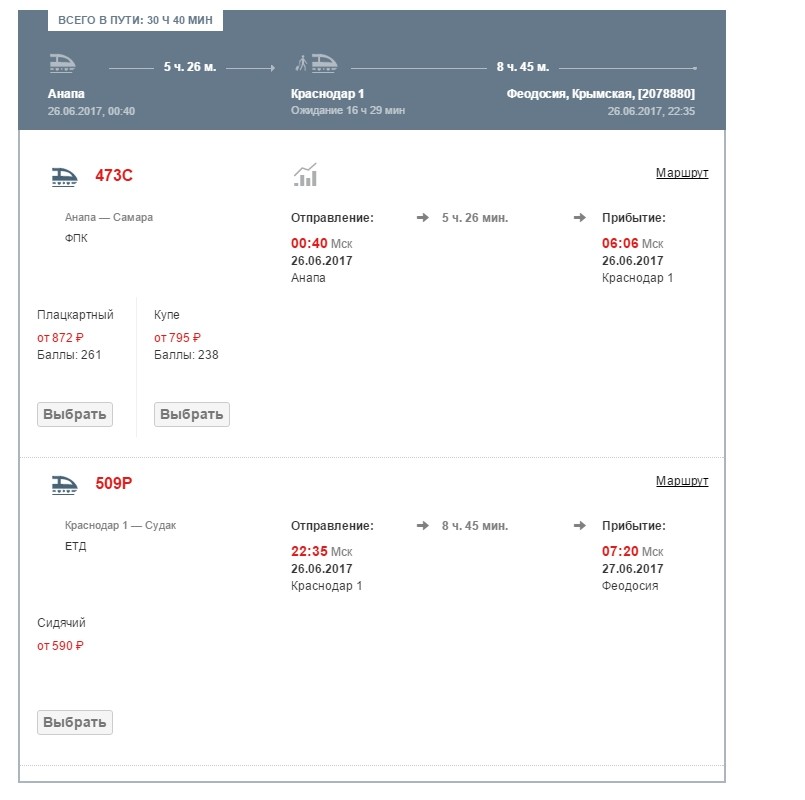Click train number 473С

click(114, 176)
